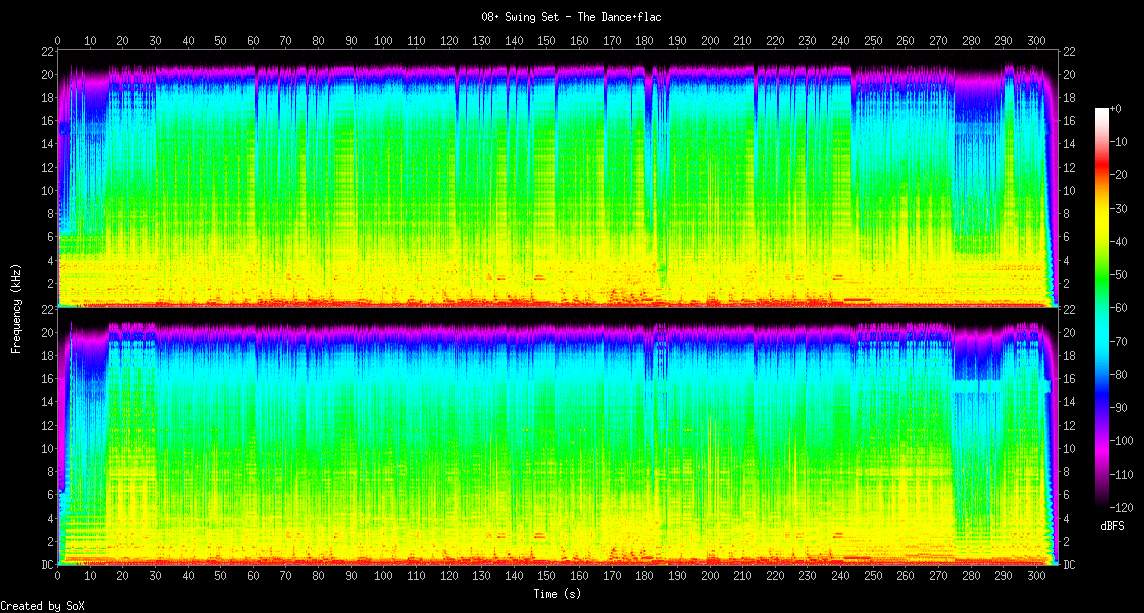This screenshot has height=613, width=1144.
Task: Click the spectrogram title "Swing Set - The Dance.flac"
Action: tap(571, 17)
